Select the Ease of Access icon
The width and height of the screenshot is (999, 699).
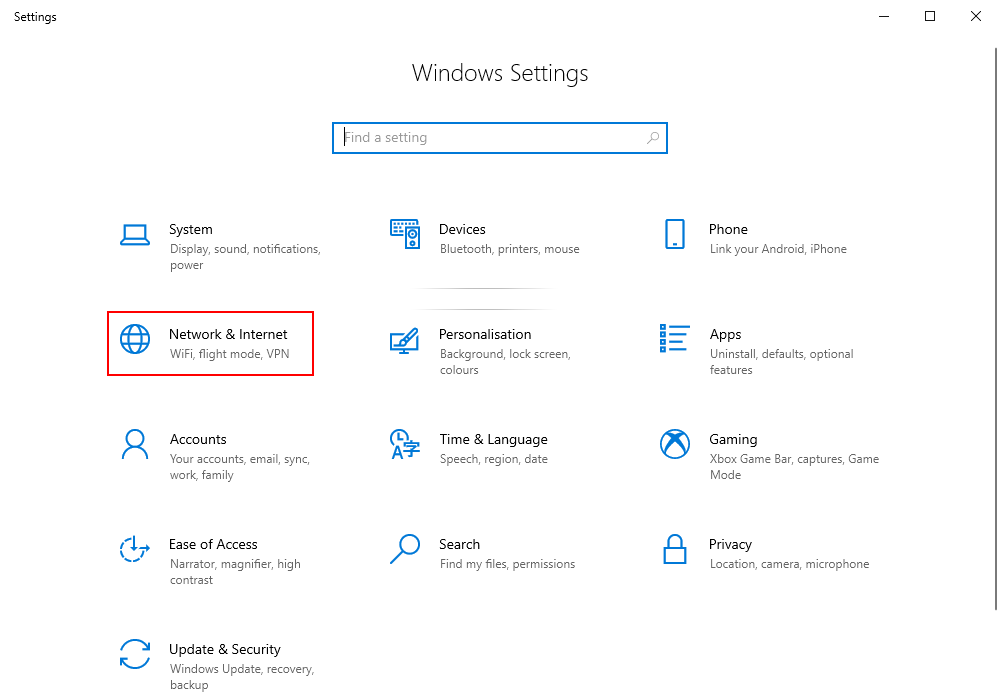(x=135, y=549)
